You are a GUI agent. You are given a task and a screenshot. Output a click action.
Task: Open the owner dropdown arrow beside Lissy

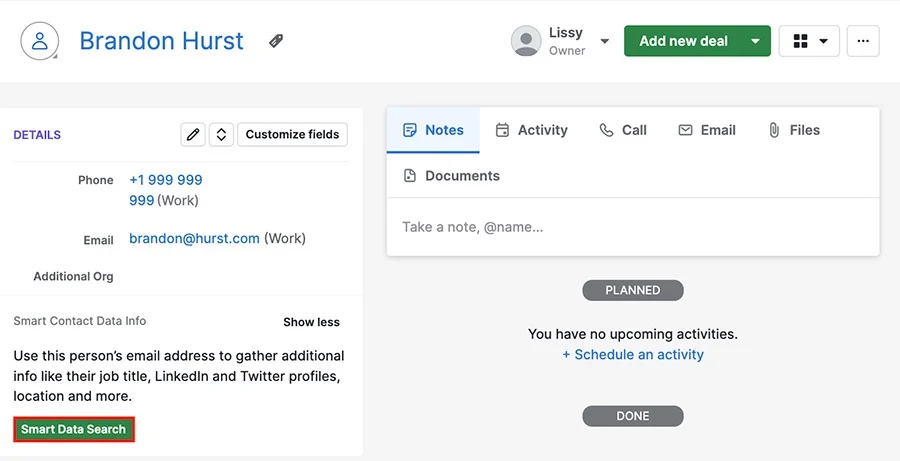[x=604, y=41]
